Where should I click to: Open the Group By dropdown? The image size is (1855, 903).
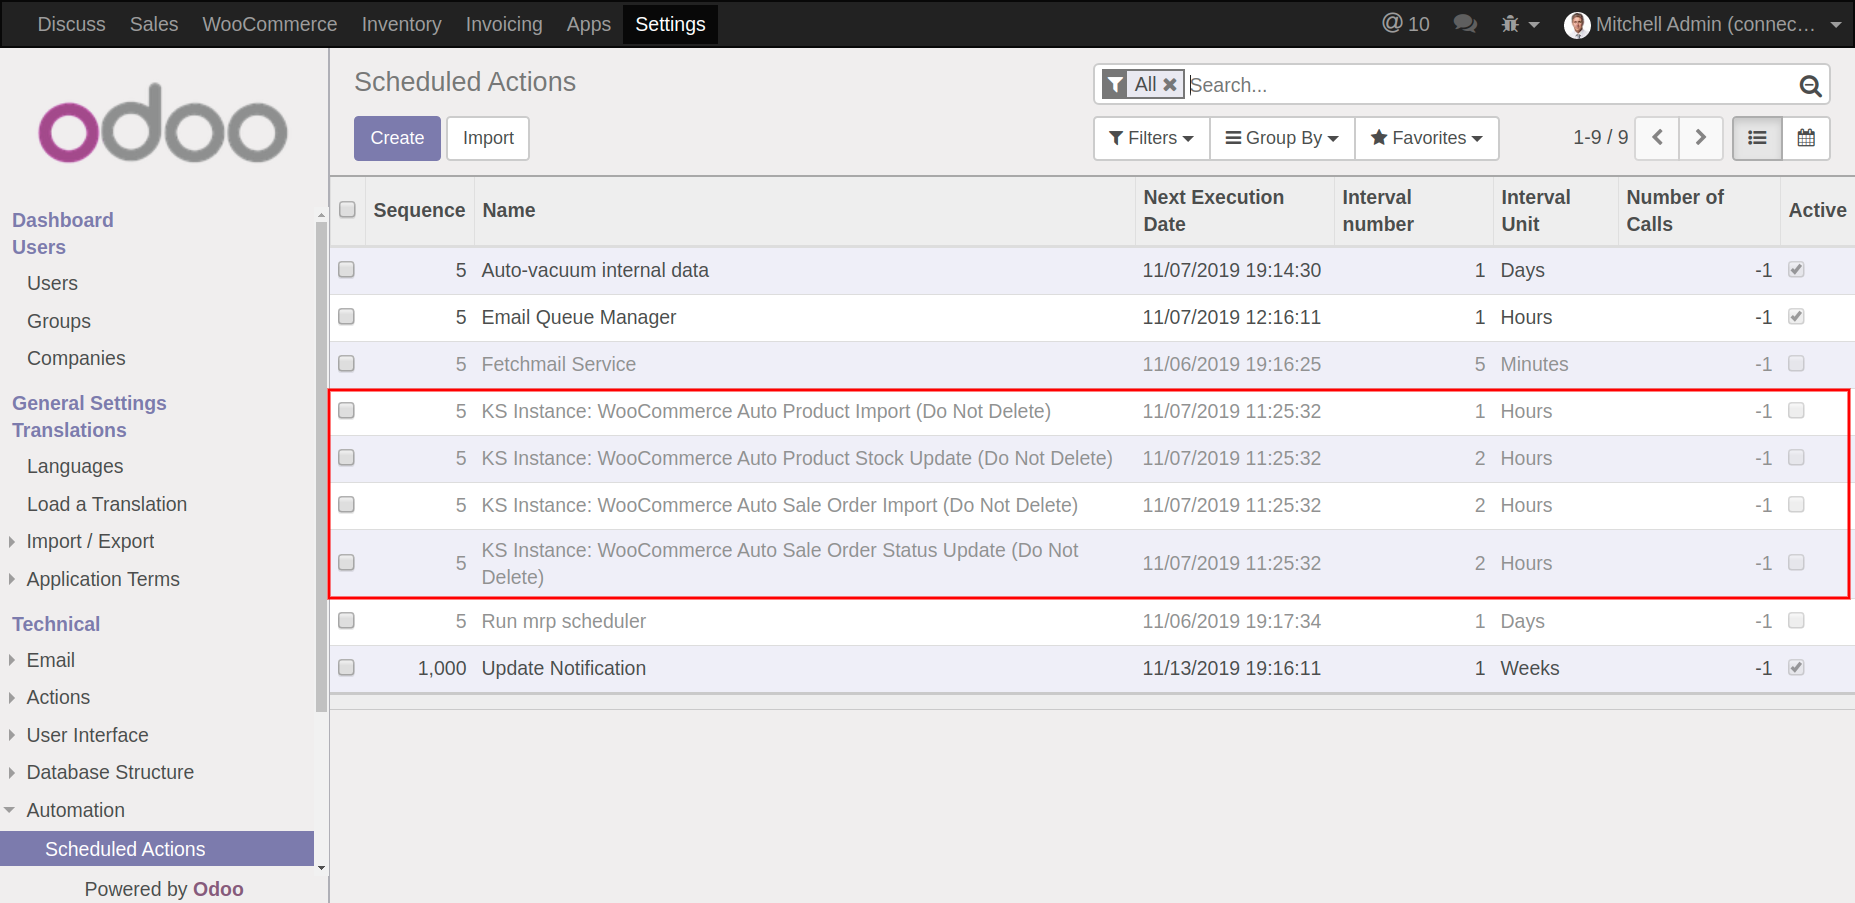click(1282, 138)
